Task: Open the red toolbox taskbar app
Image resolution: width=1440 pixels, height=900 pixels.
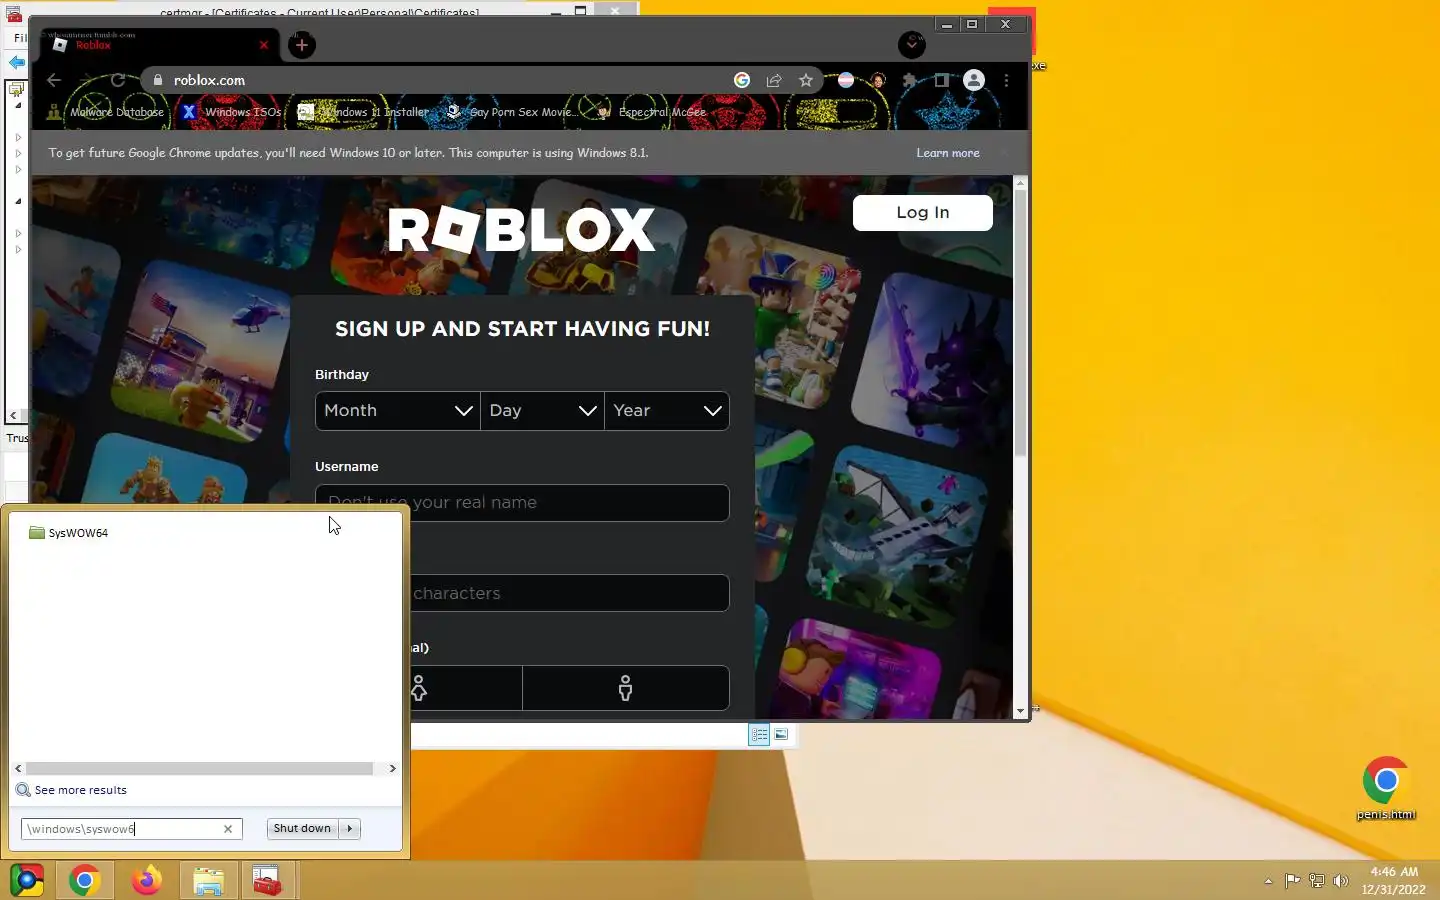Action: tap(267, 881)
